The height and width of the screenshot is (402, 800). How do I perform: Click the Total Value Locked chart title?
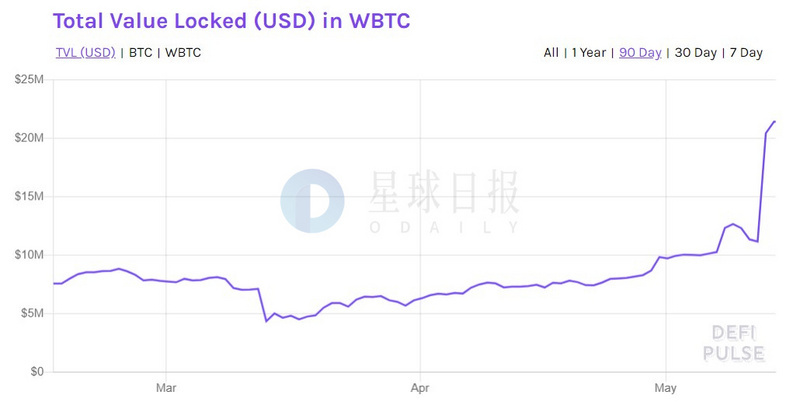pyautogui.click(x=231, y=20)
